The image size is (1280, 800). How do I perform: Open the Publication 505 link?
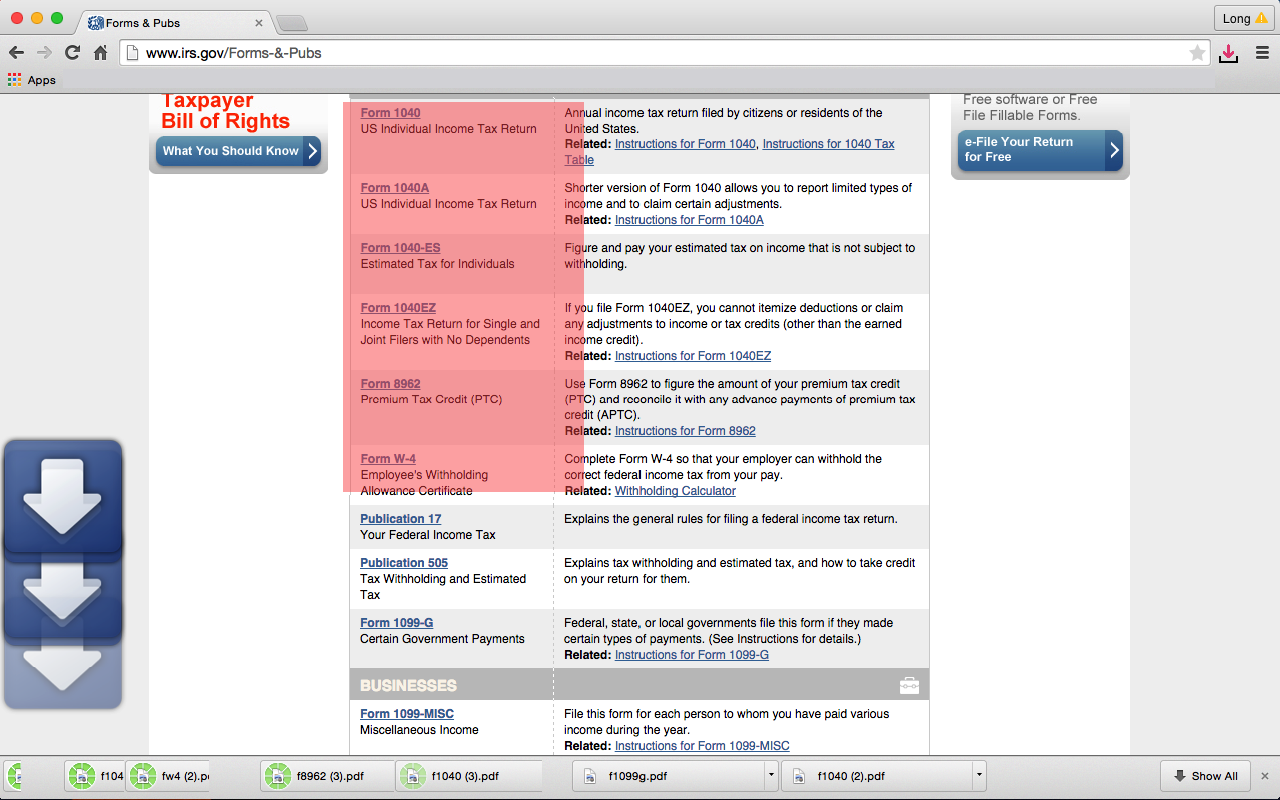[x=404, y=563]
